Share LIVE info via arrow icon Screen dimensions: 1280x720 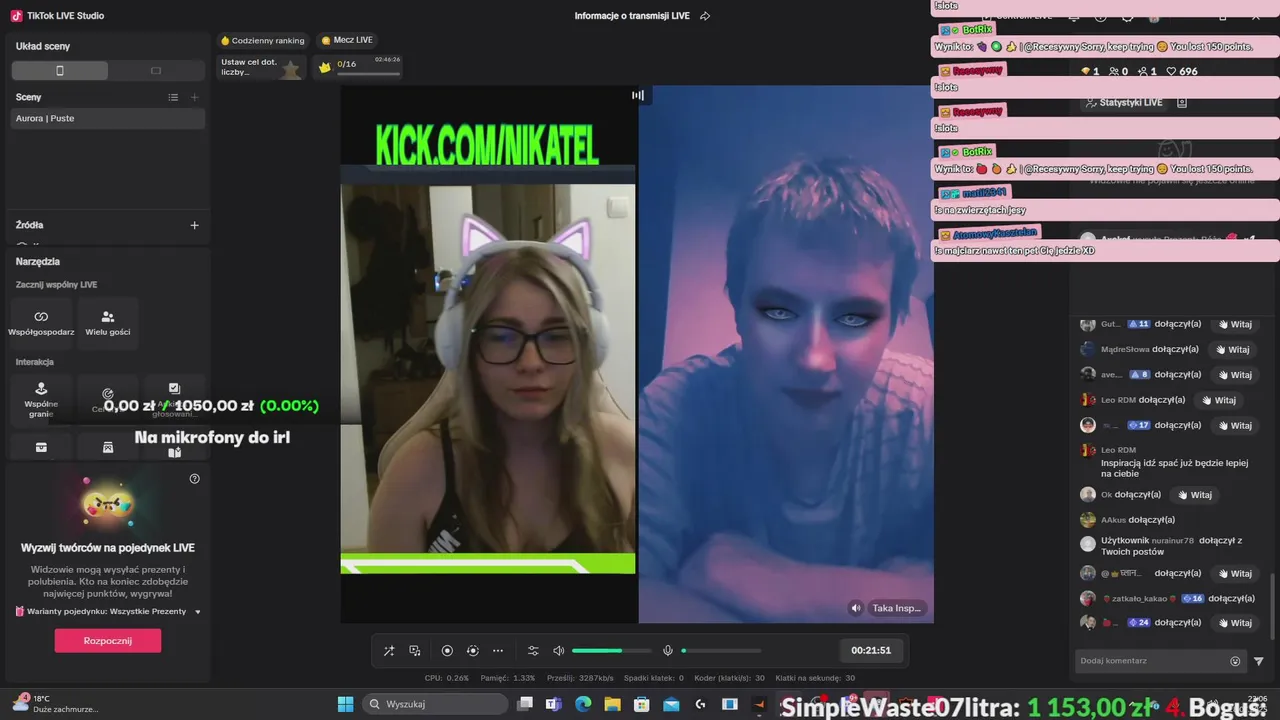pos(705,16)
